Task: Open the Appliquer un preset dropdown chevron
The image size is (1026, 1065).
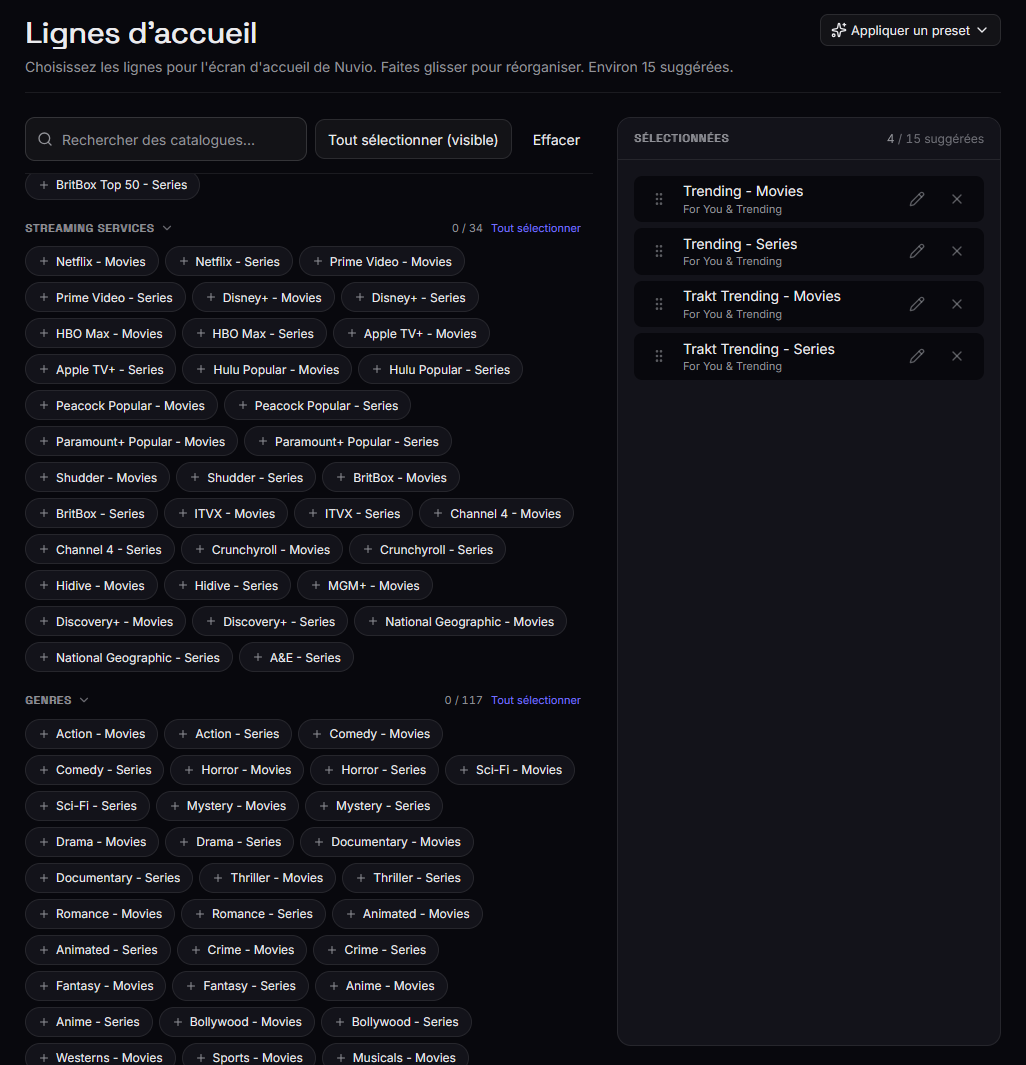Action: click(982, 31)
